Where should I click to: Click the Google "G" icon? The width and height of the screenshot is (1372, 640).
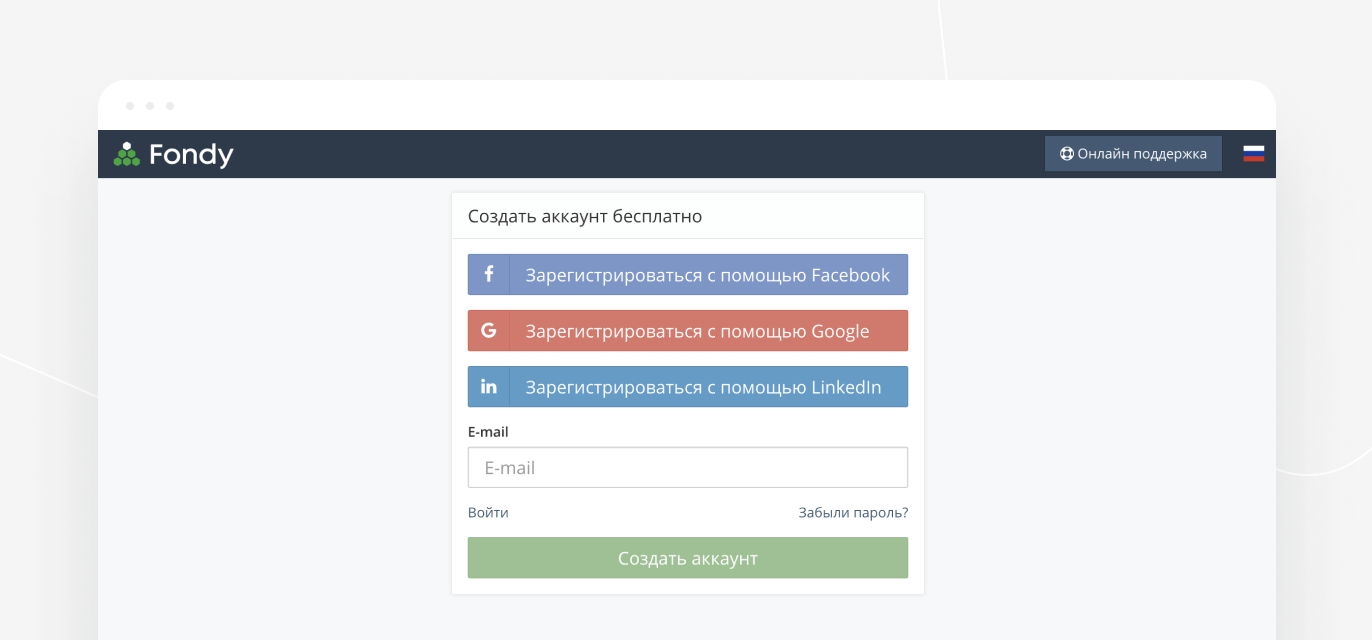pos(489,330)
